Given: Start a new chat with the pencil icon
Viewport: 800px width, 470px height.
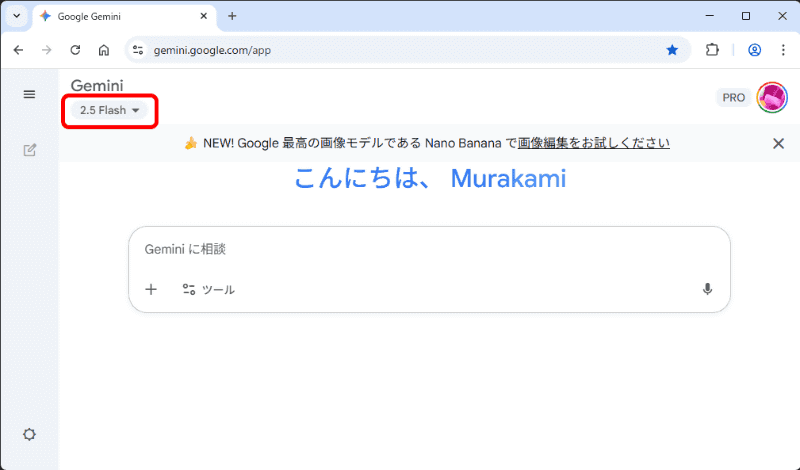Looking at the screenshot, I should 30,150.
